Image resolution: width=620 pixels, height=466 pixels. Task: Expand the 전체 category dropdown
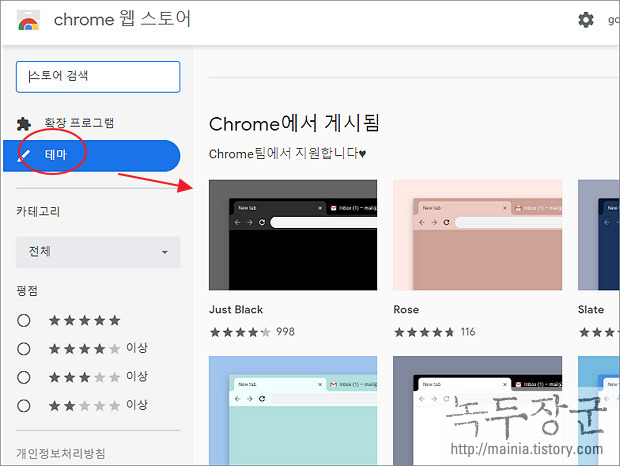point(98,252)
